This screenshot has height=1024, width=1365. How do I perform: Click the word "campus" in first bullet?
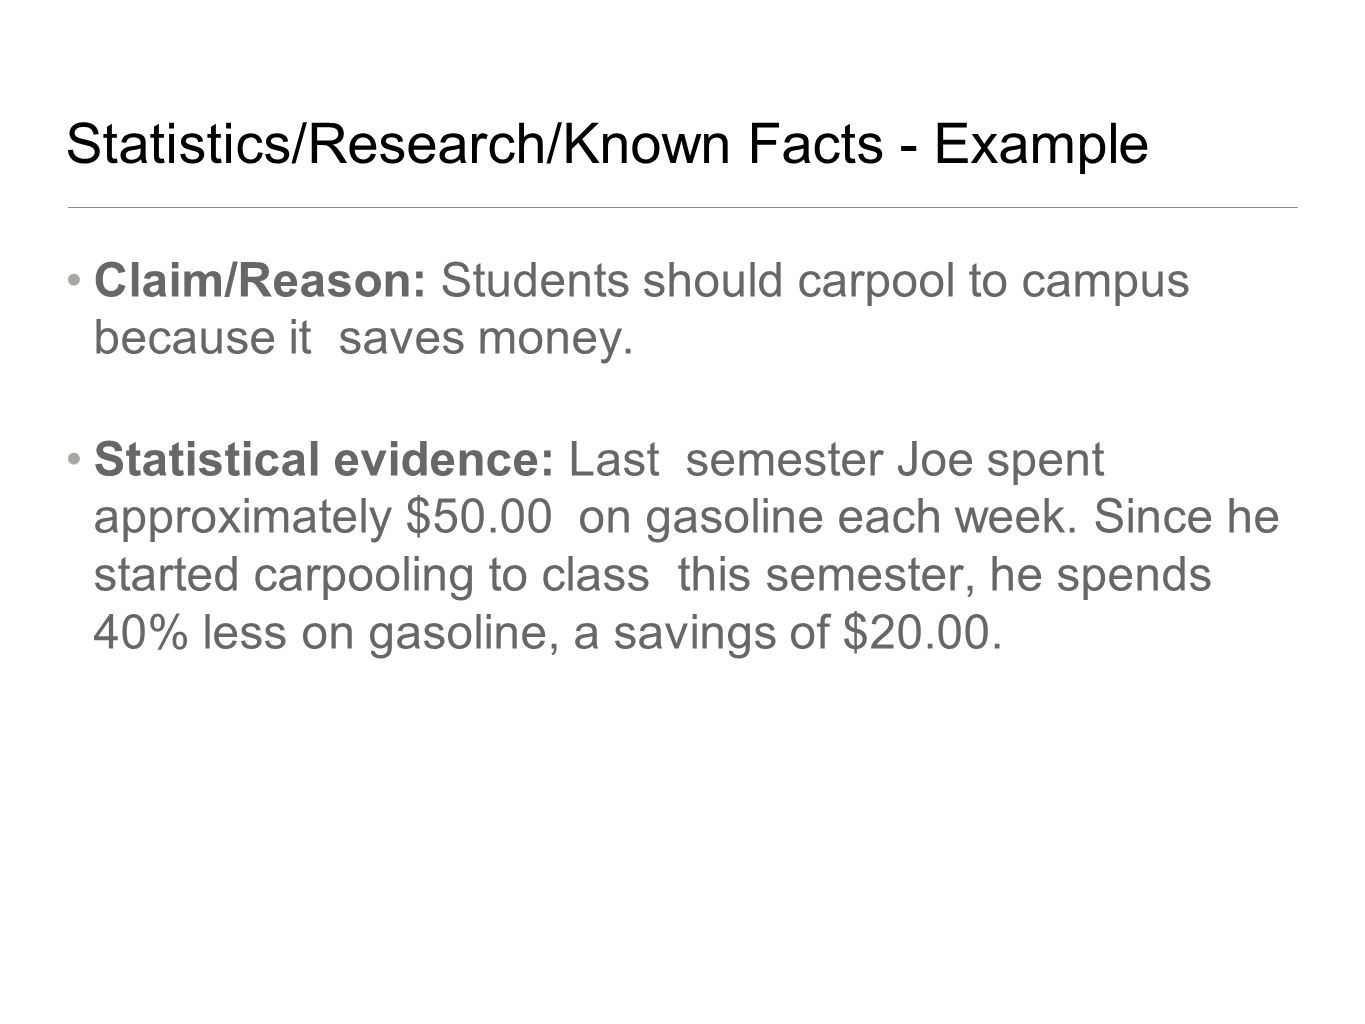pyautogui.click(x=1105, y=283)
